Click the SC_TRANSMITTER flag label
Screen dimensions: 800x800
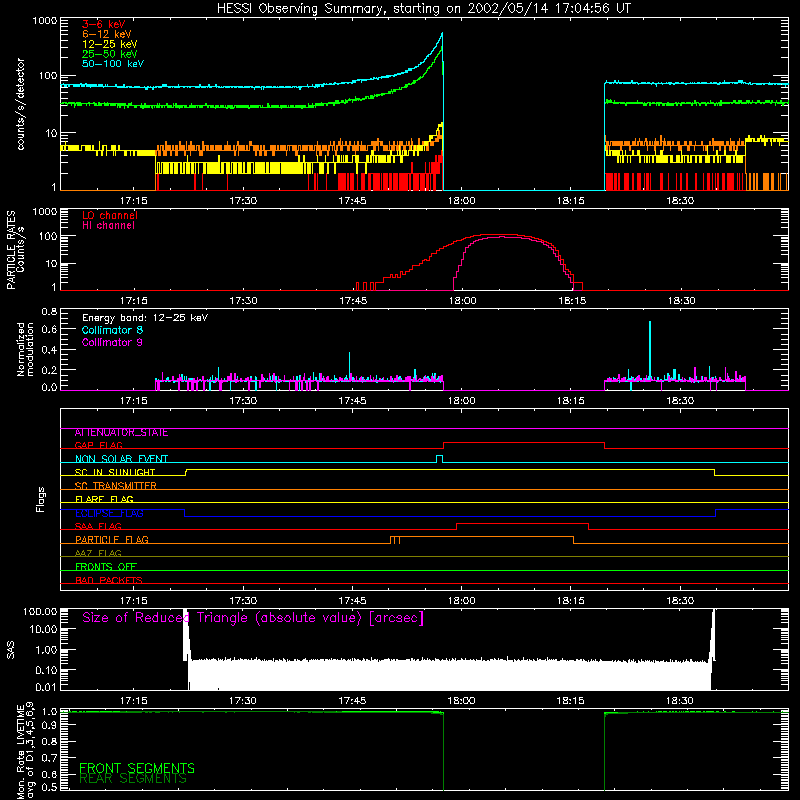[116, 486]
